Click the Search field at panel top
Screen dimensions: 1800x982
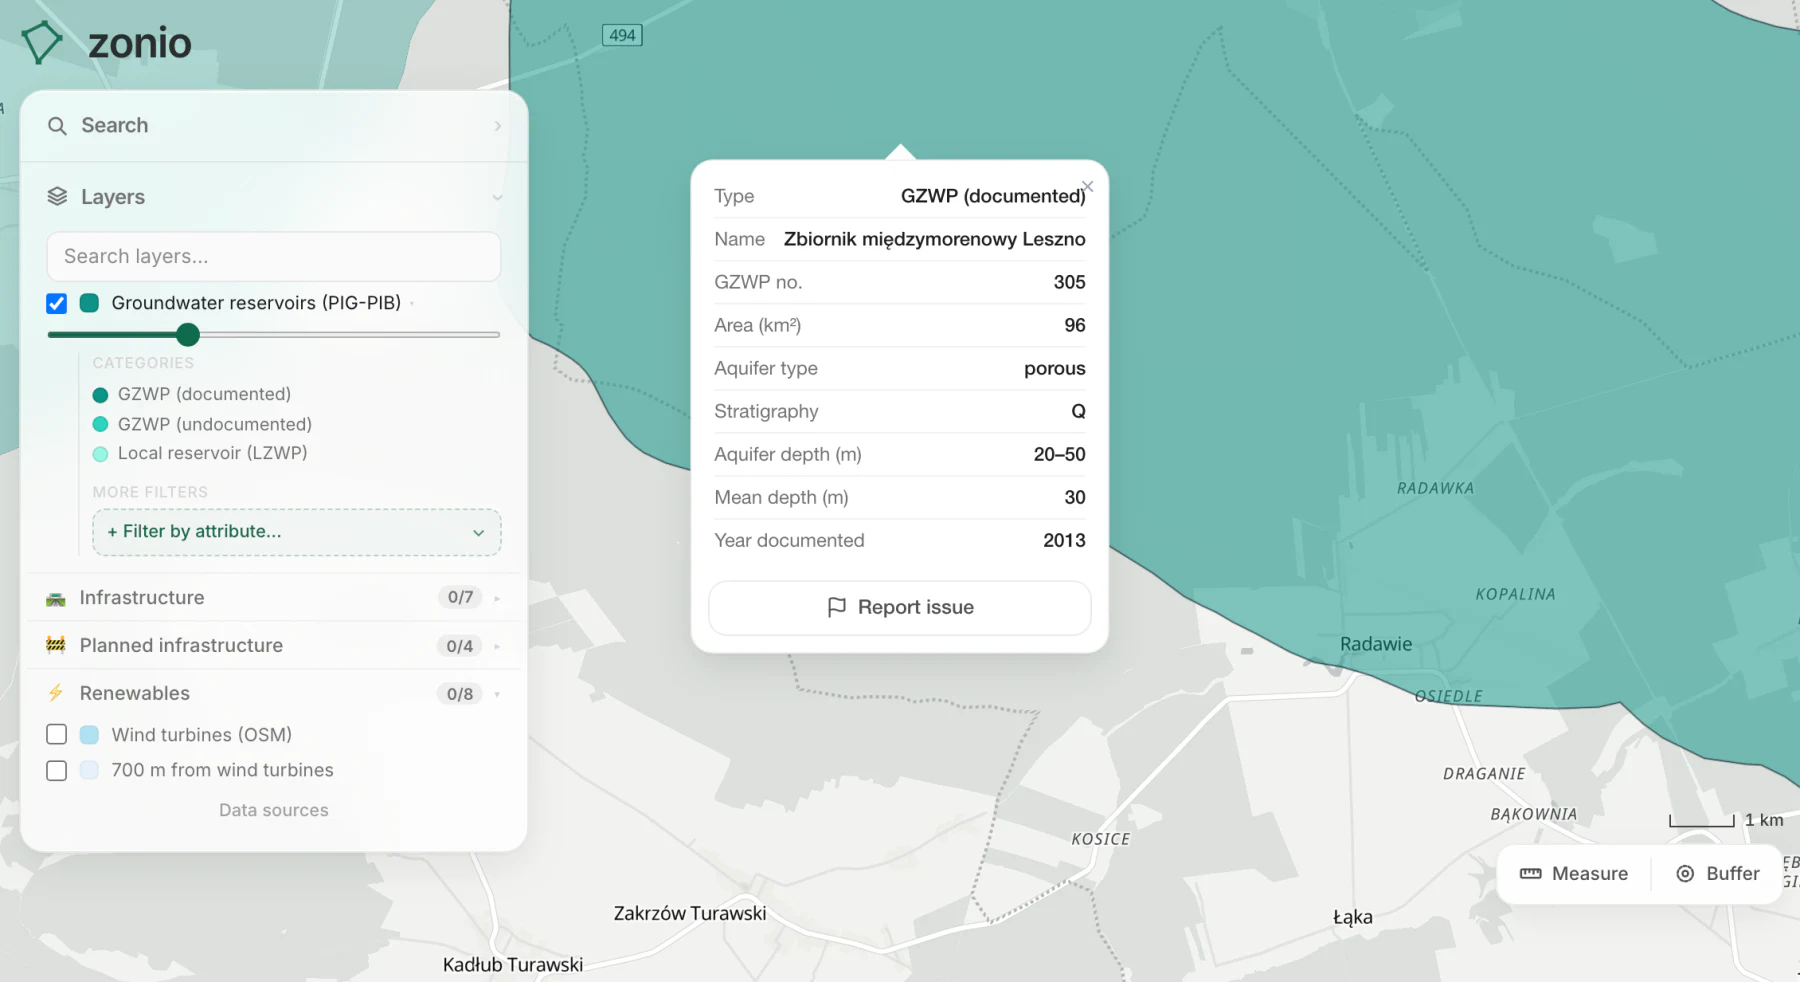click(274, 126)
